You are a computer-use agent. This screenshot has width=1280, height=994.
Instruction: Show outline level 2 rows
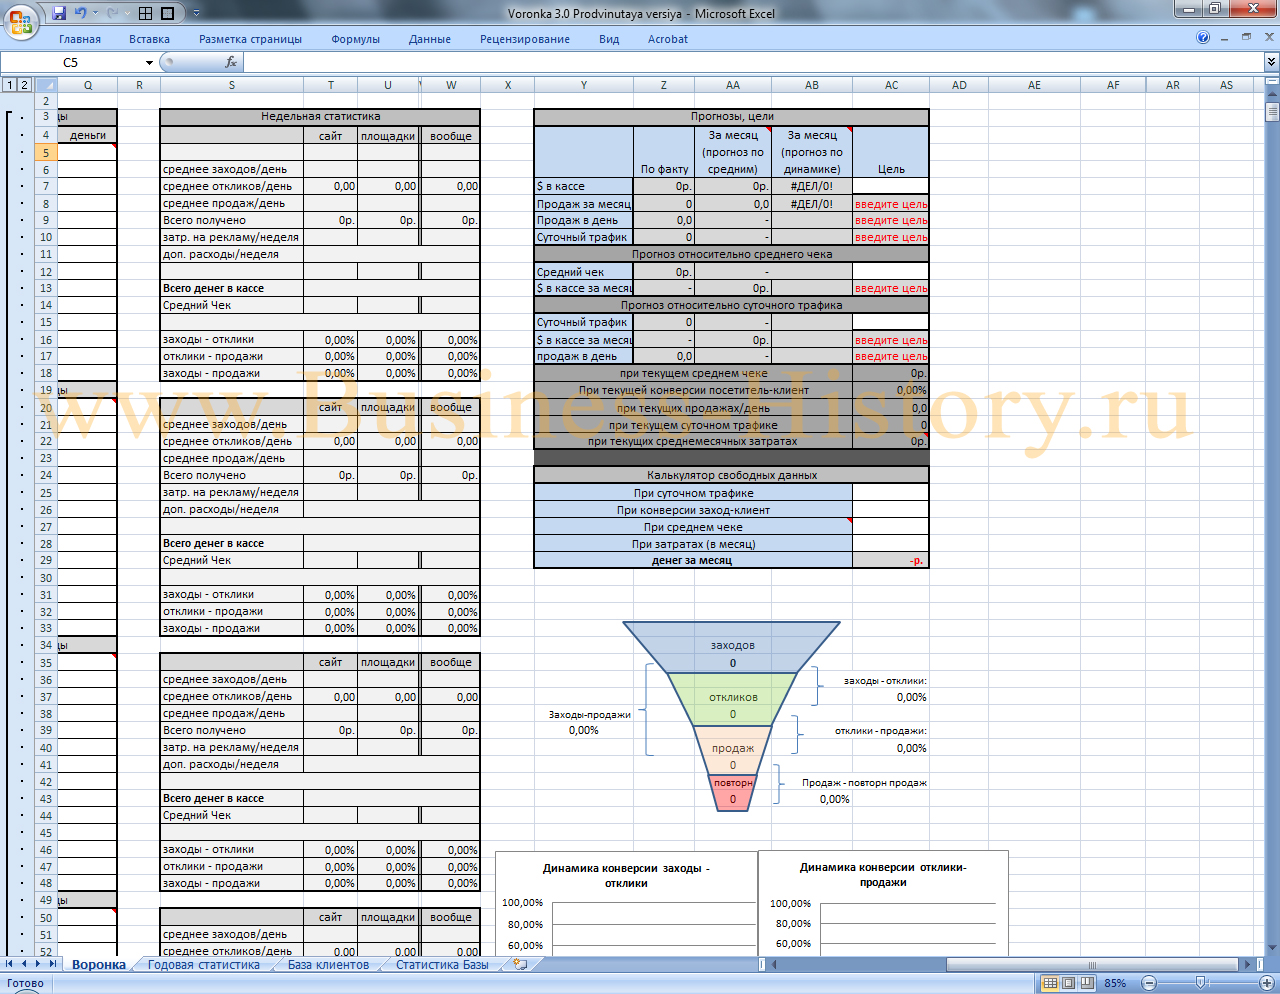[24, 85]
